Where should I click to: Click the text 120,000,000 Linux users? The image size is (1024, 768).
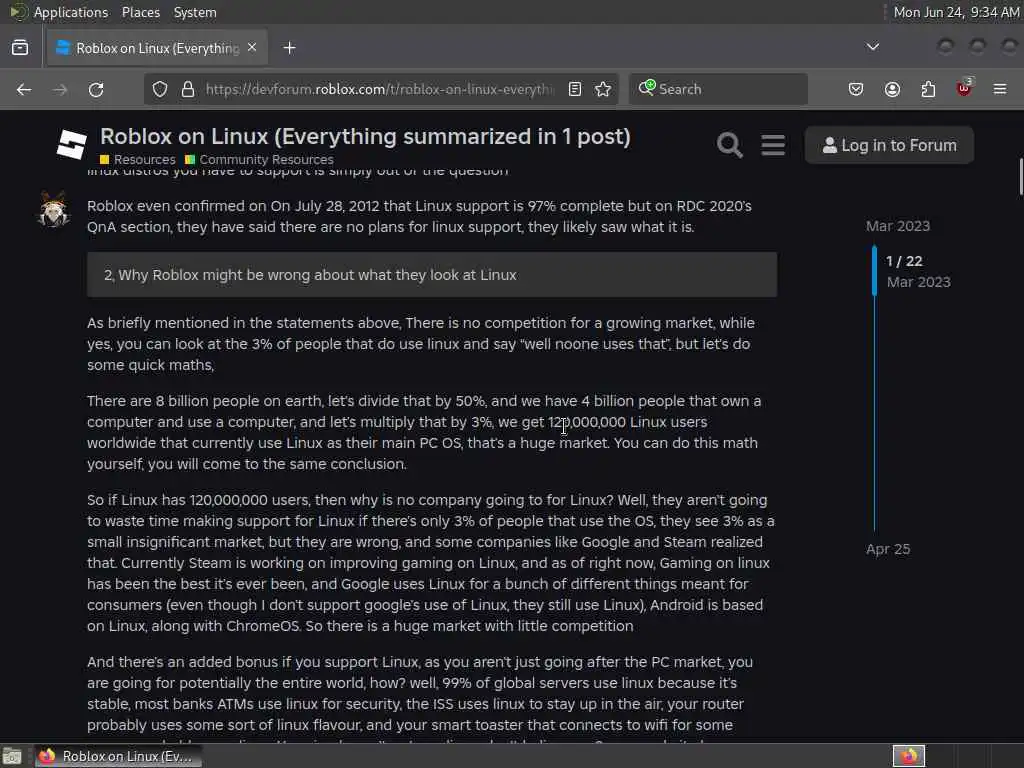[628, 422]
